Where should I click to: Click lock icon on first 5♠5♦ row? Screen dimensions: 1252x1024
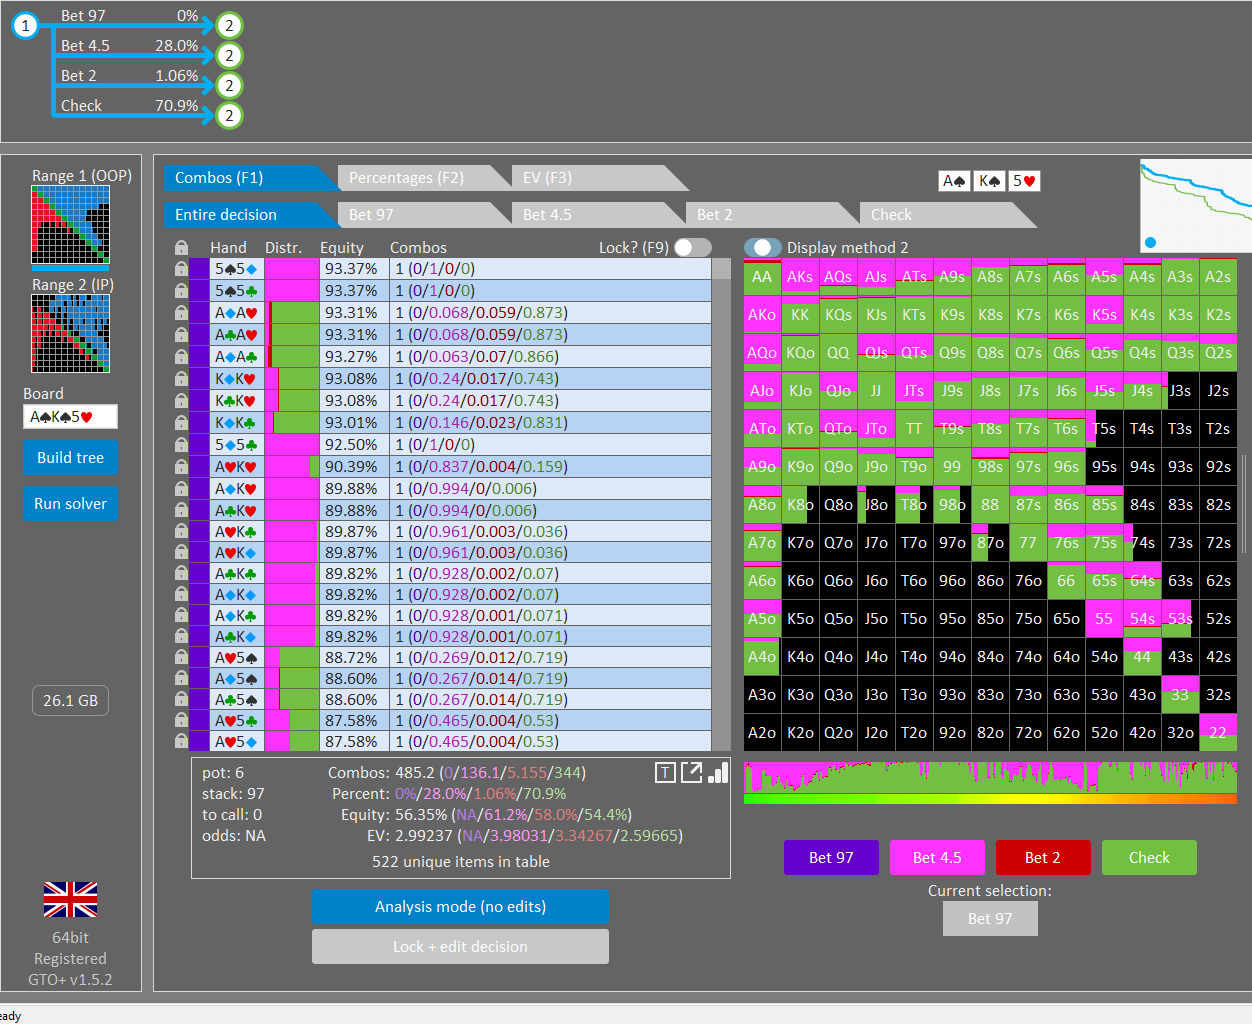click(181, 269)
